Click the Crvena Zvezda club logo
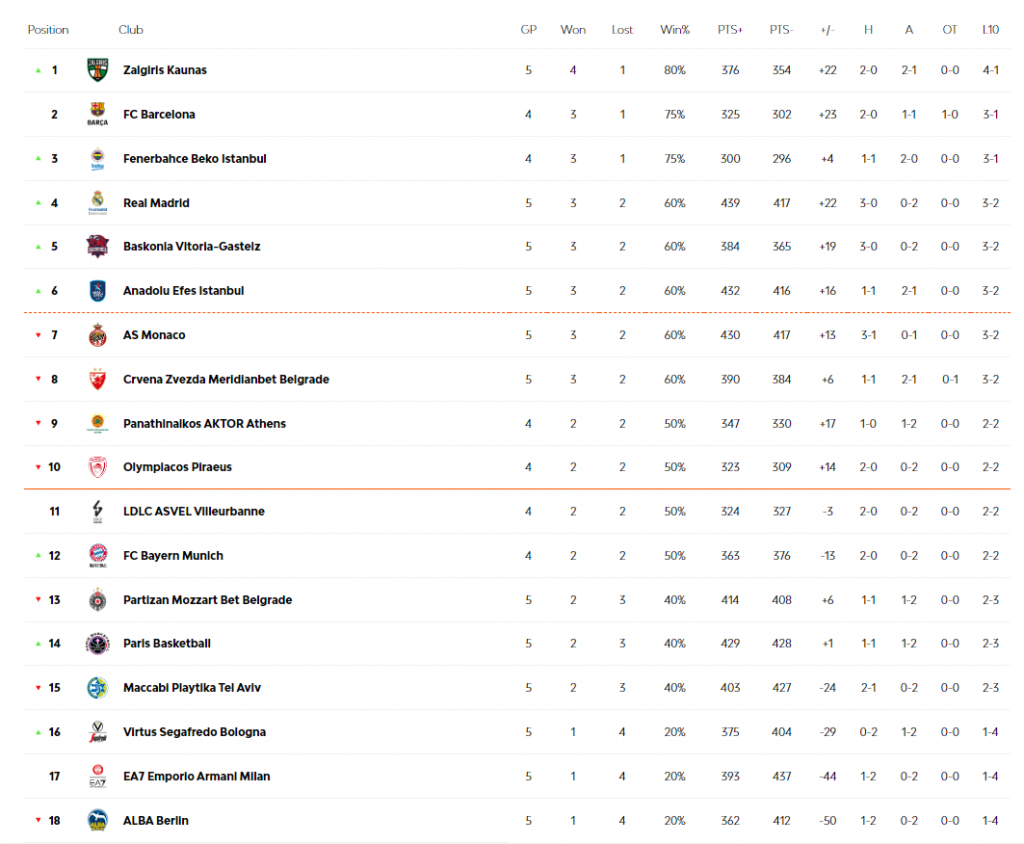Image resolution: width=1024 pixels, height=844 pixels. [x=97, y=379]
